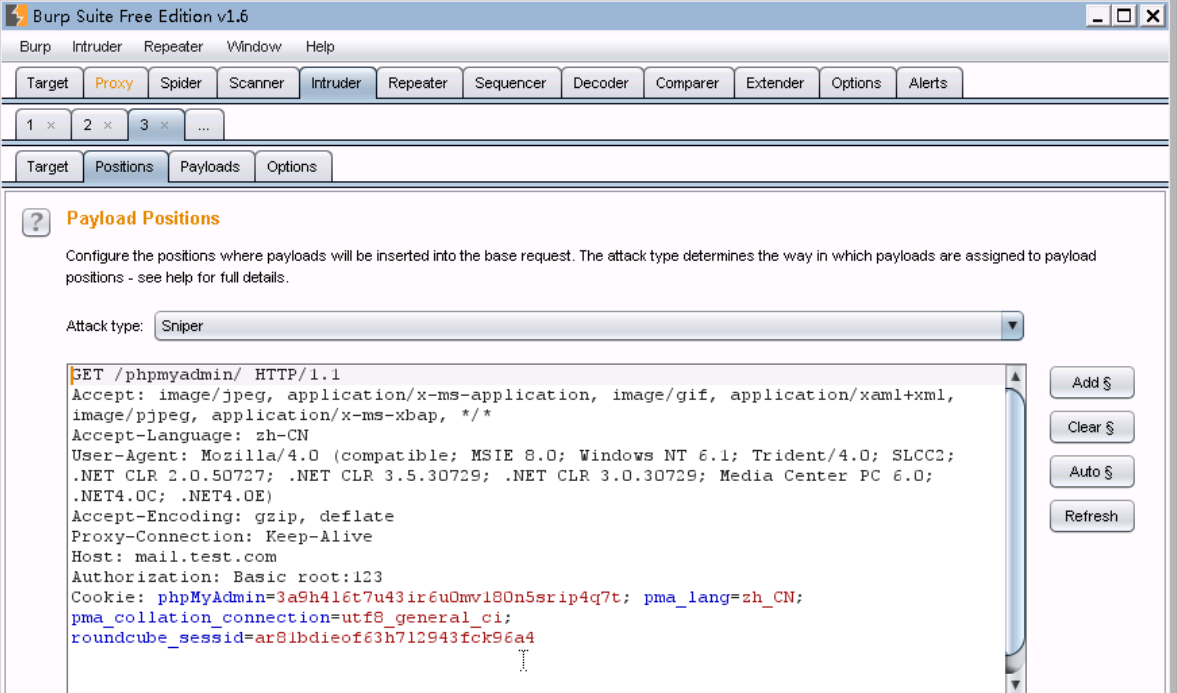This screenshot has height=693, width=1177.
Task: Switch to the Extender tab
Action: [x=775, y=83]
